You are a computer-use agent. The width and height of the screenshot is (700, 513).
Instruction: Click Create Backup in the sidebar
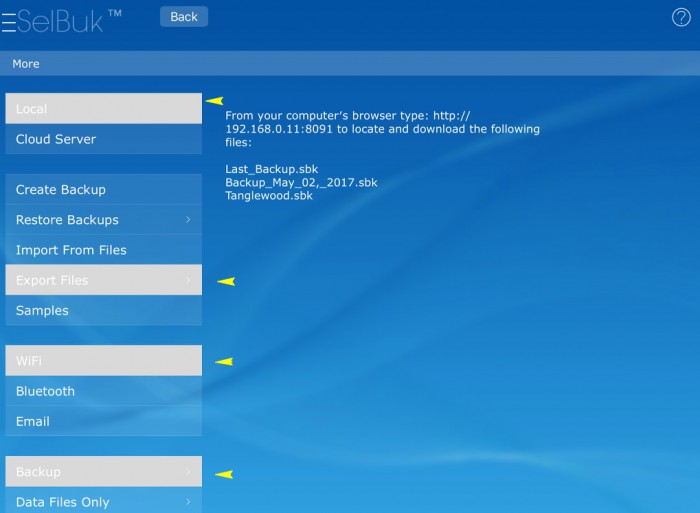pos(103,190)
